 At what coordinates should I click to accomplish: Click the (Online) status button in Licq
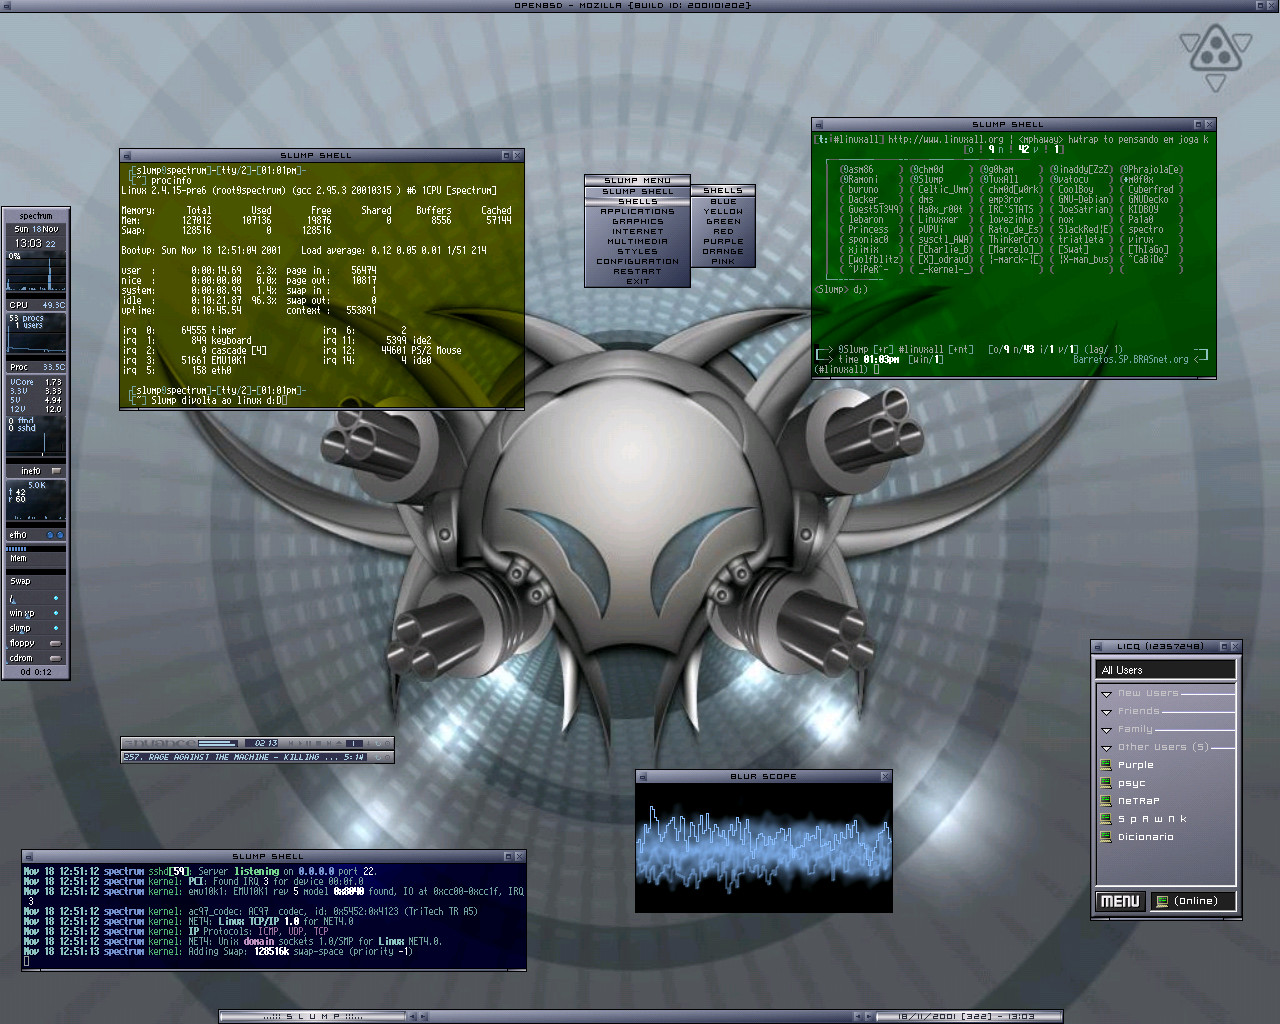[x=1193, y=901]
